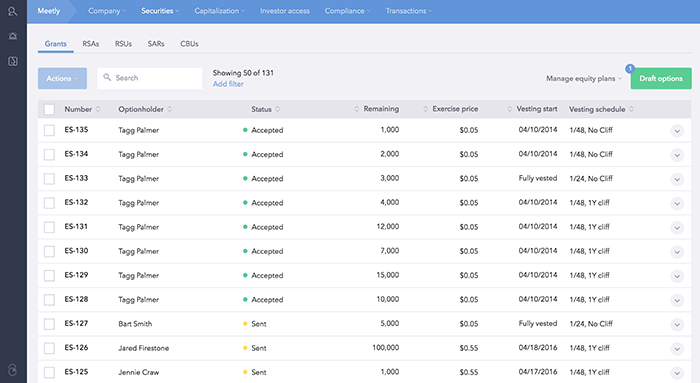Click into the Search input field
The height and width of the screenshot is (383, 700).
tap(150, 78)
